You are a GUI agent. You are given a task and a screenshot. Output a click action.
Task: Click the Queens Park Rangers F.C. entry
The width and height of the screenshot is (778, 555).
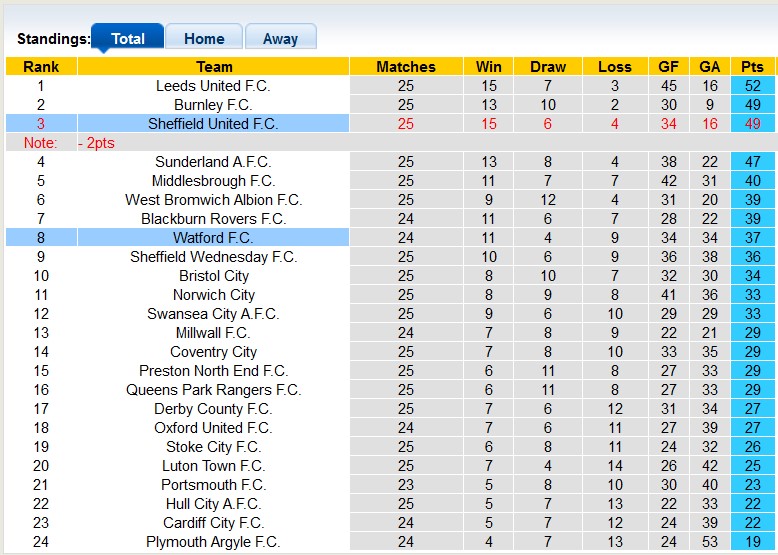(213, 390)
